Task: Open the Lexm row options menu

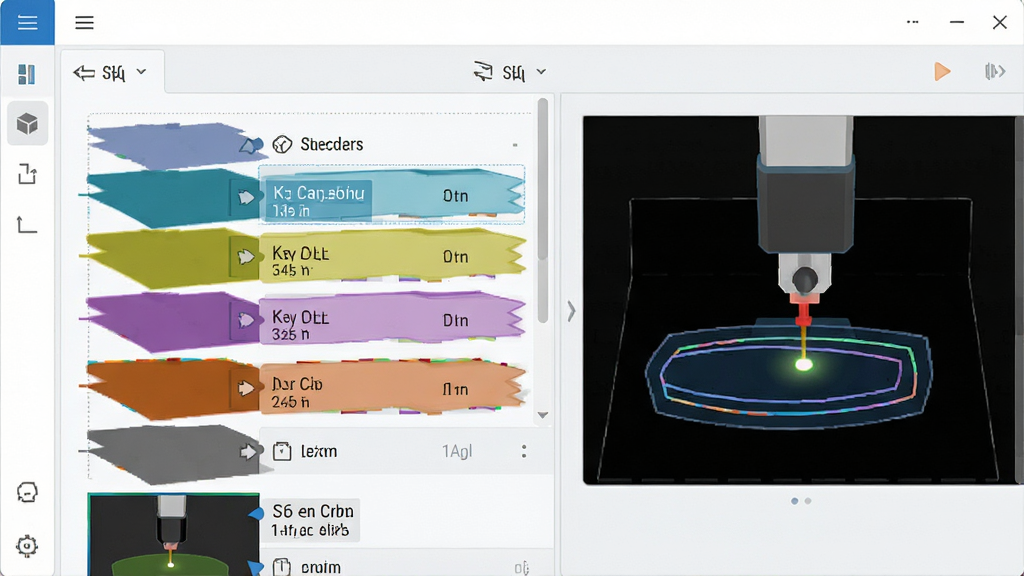Action: coord(524,451)
